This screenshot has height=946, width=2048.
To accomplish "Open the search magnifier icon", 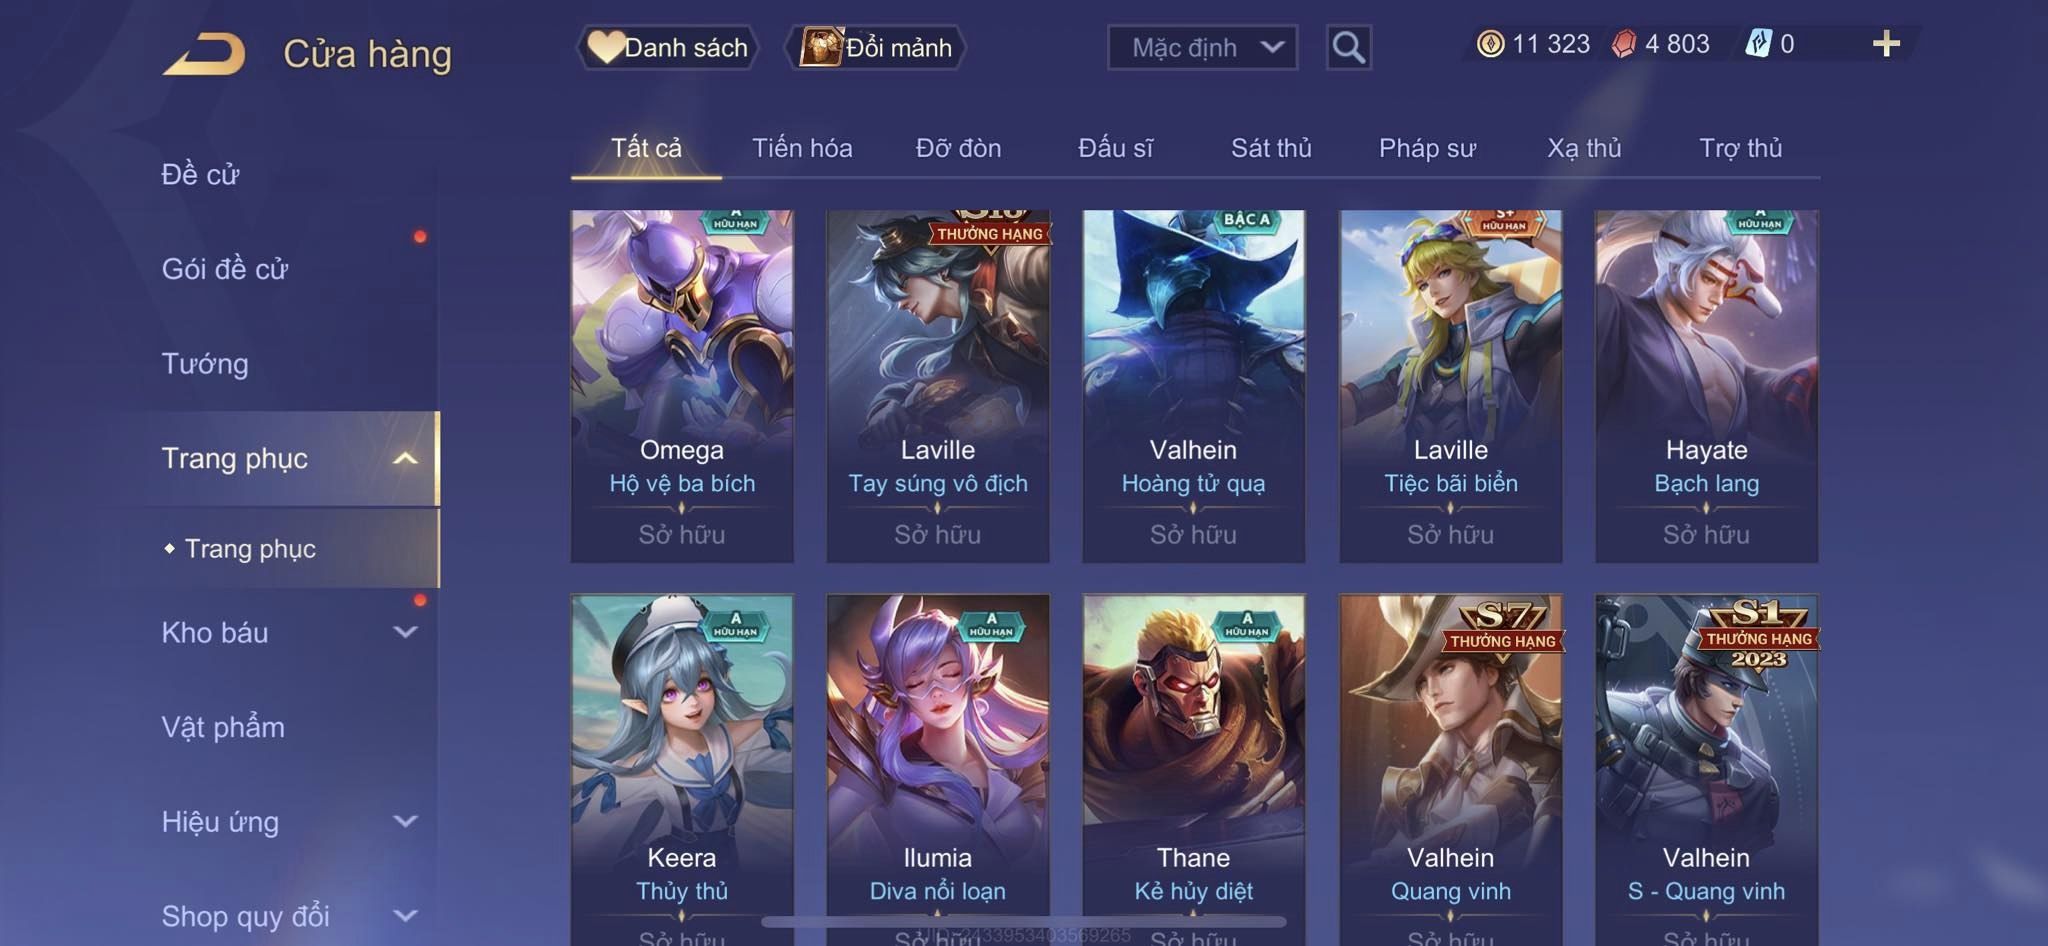I will click(x=1348, y=47).
